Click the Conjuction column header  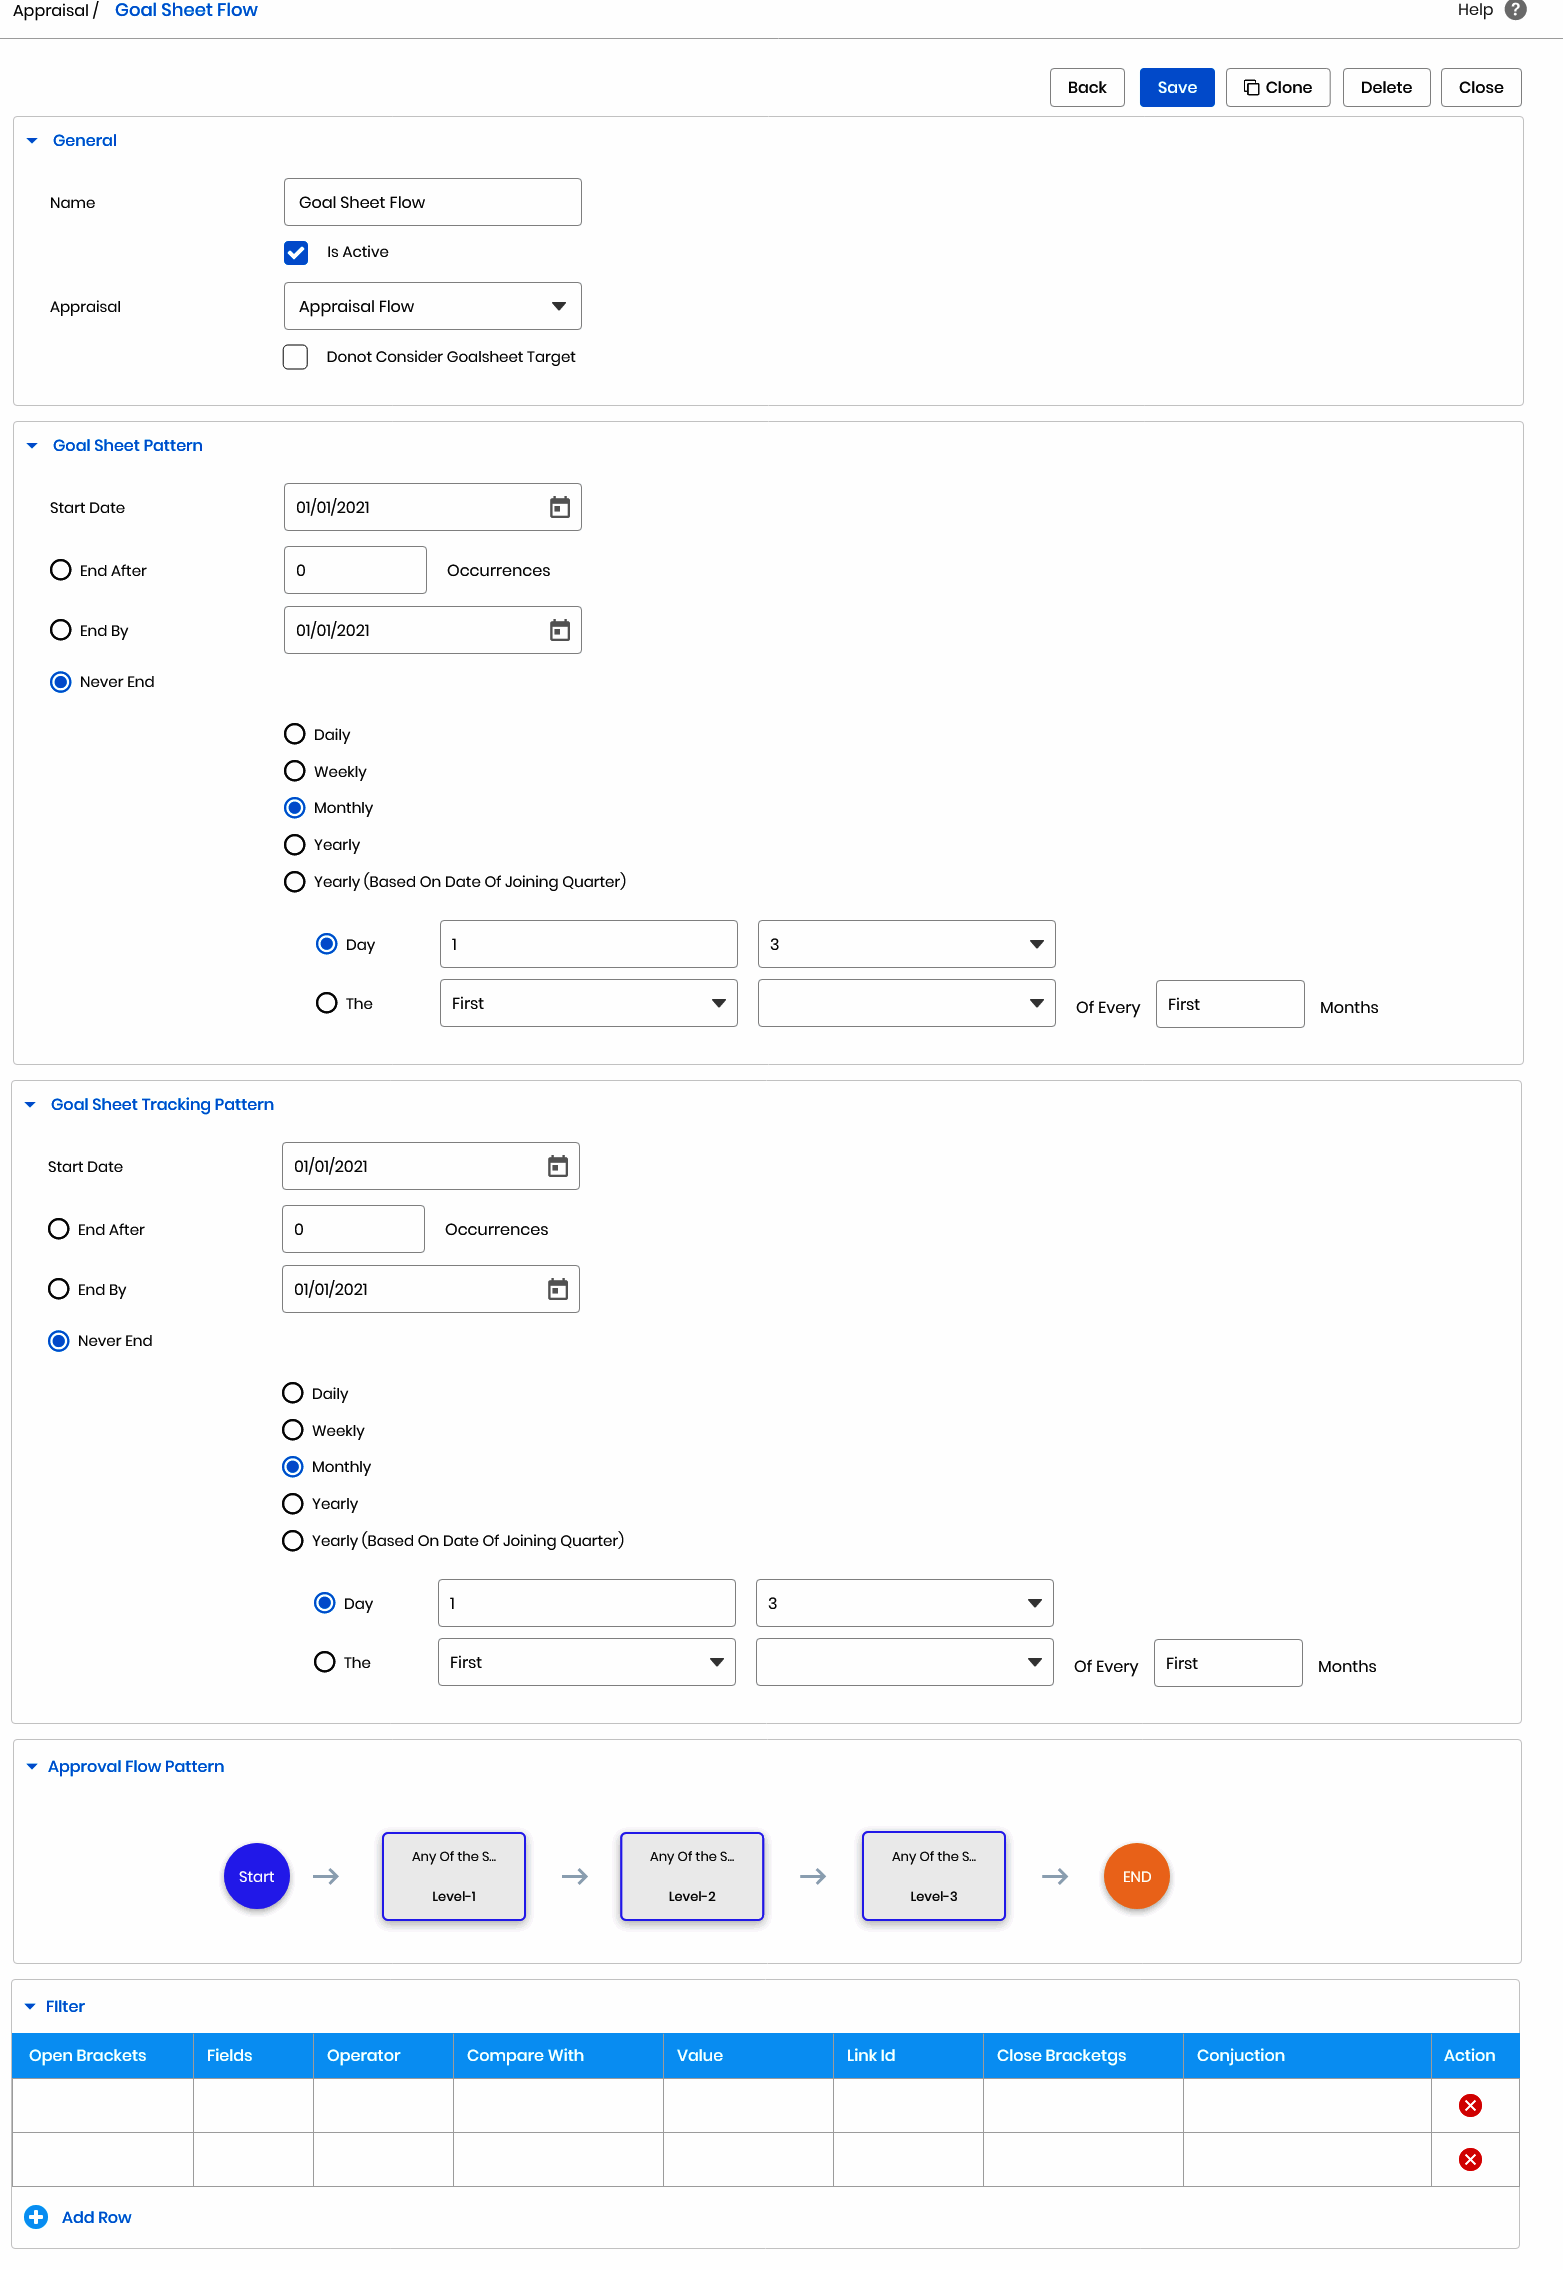click(1240, 2055)
